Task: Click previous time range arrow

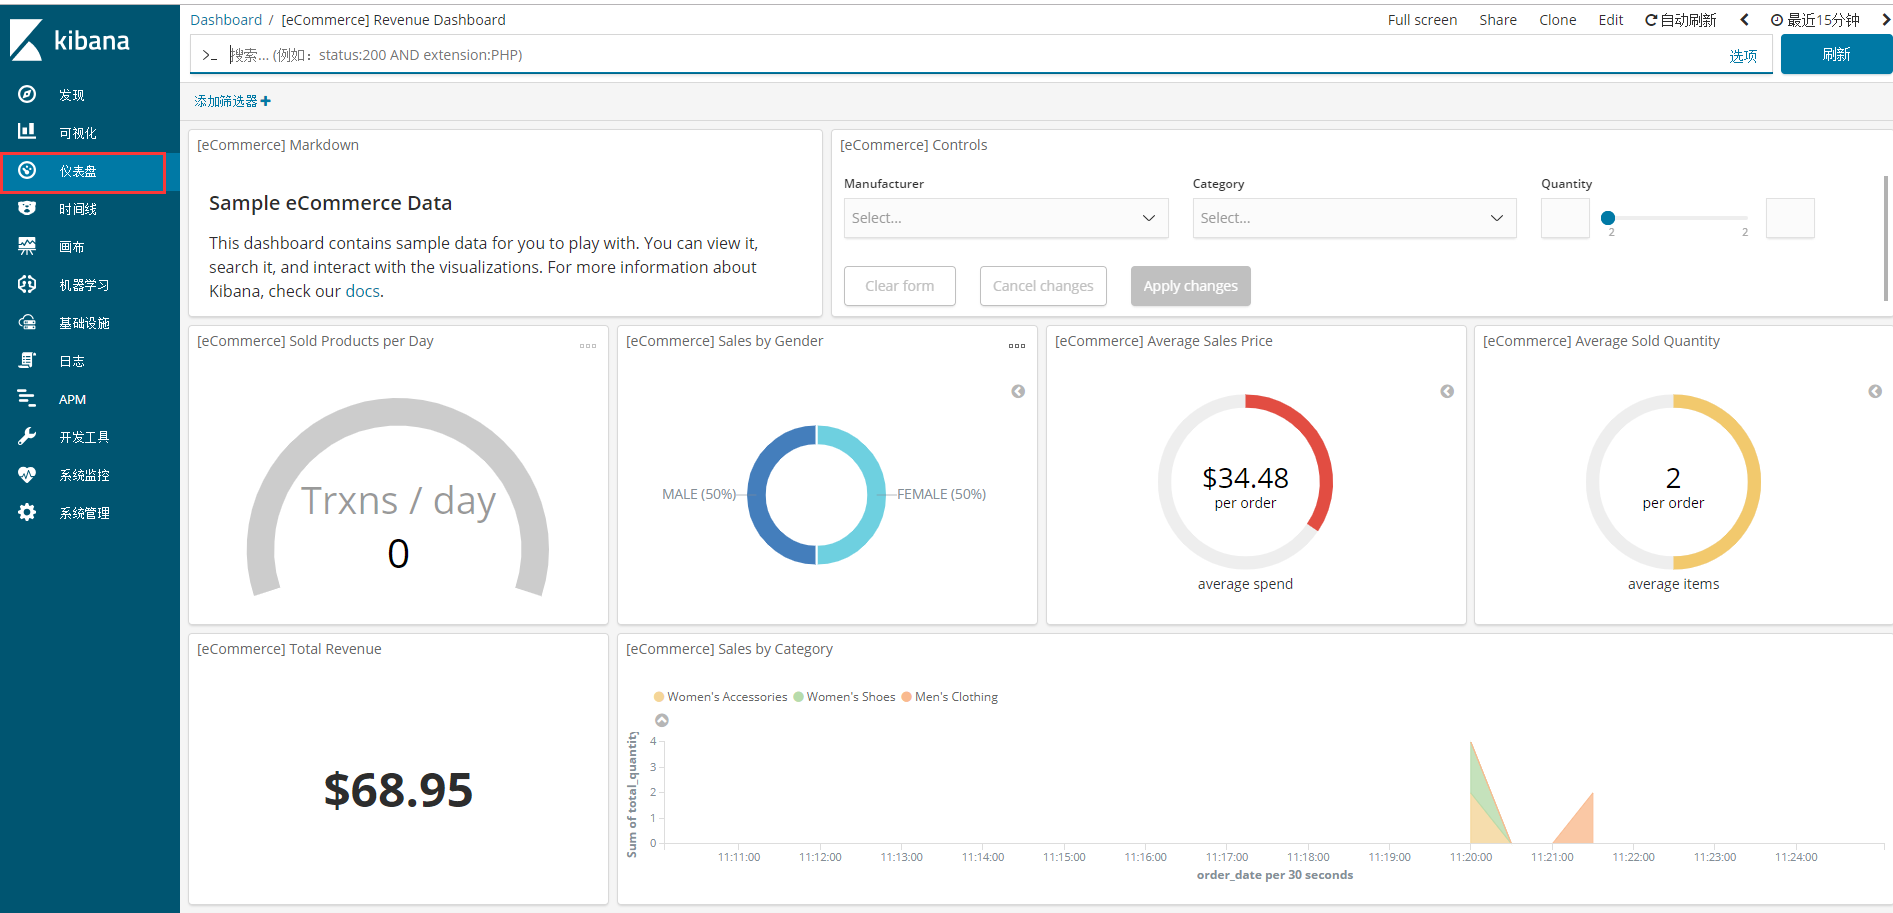Action: pyautogui.click(x=1744, y=20)
